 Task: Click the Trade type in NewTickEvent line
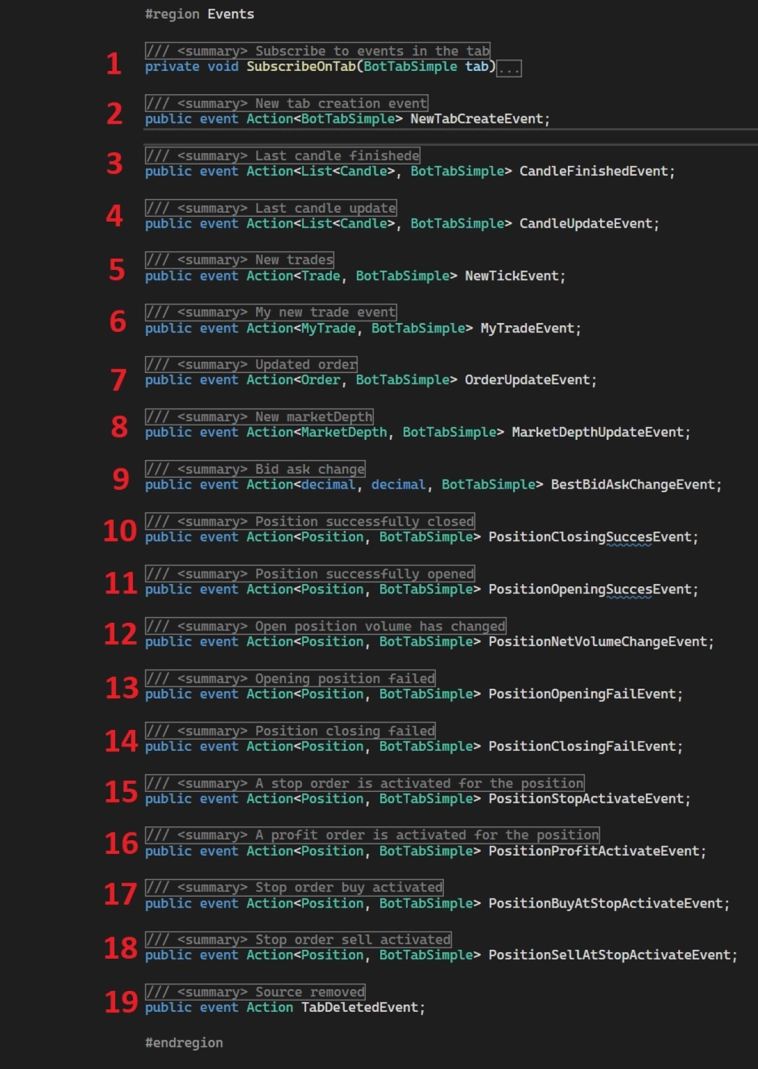tap(320, 276)
